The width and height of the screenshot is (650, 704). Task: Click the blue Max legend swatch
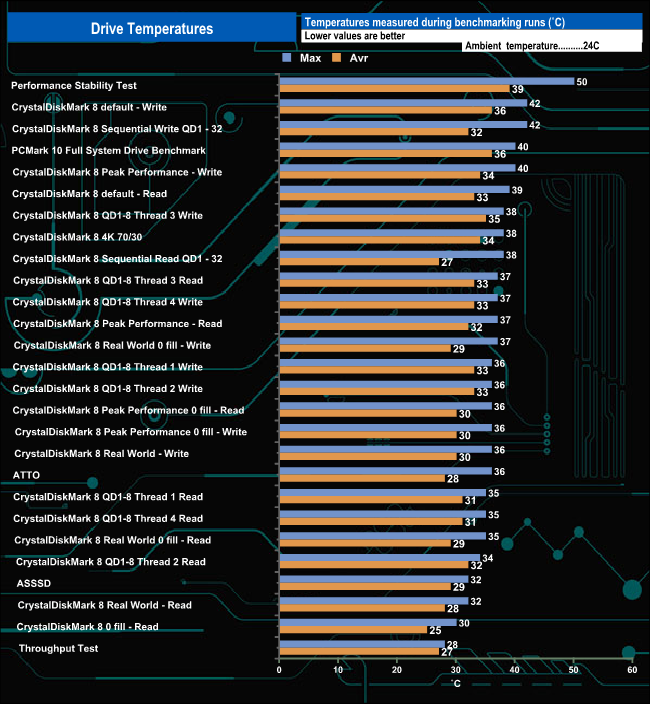287,57
